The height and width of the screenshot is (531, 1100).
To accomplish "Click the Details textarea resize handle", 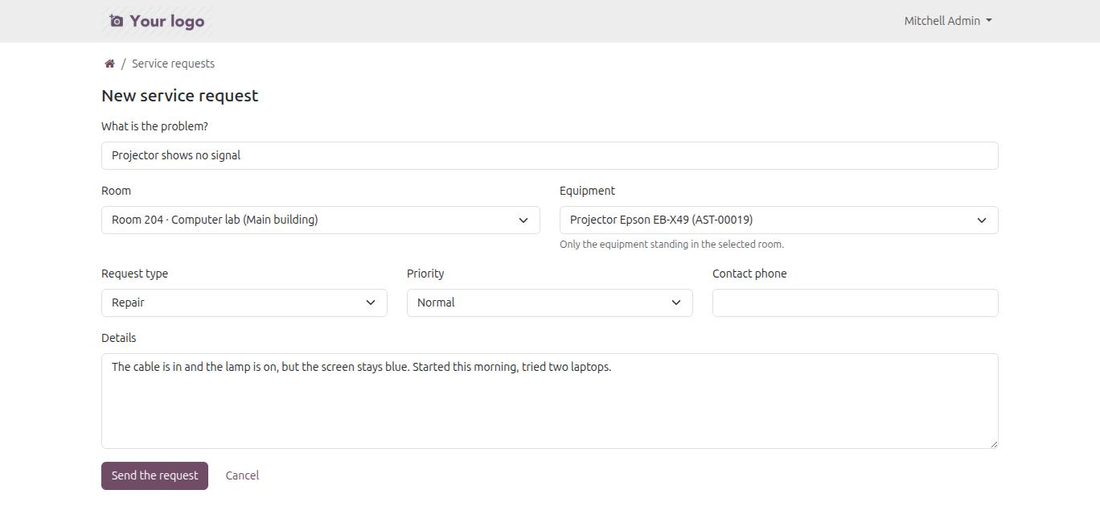I will pos(993,444).
